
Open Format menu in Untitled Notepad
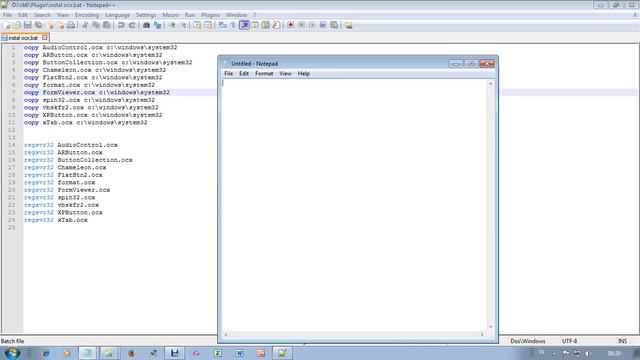[264, 73]
